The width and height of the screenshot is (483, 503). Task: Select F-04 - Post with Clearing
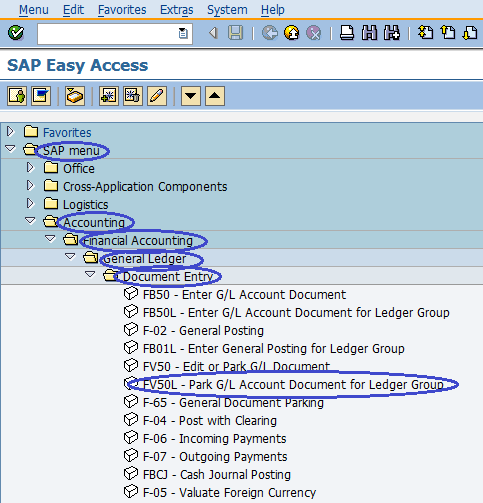(210, 421)
